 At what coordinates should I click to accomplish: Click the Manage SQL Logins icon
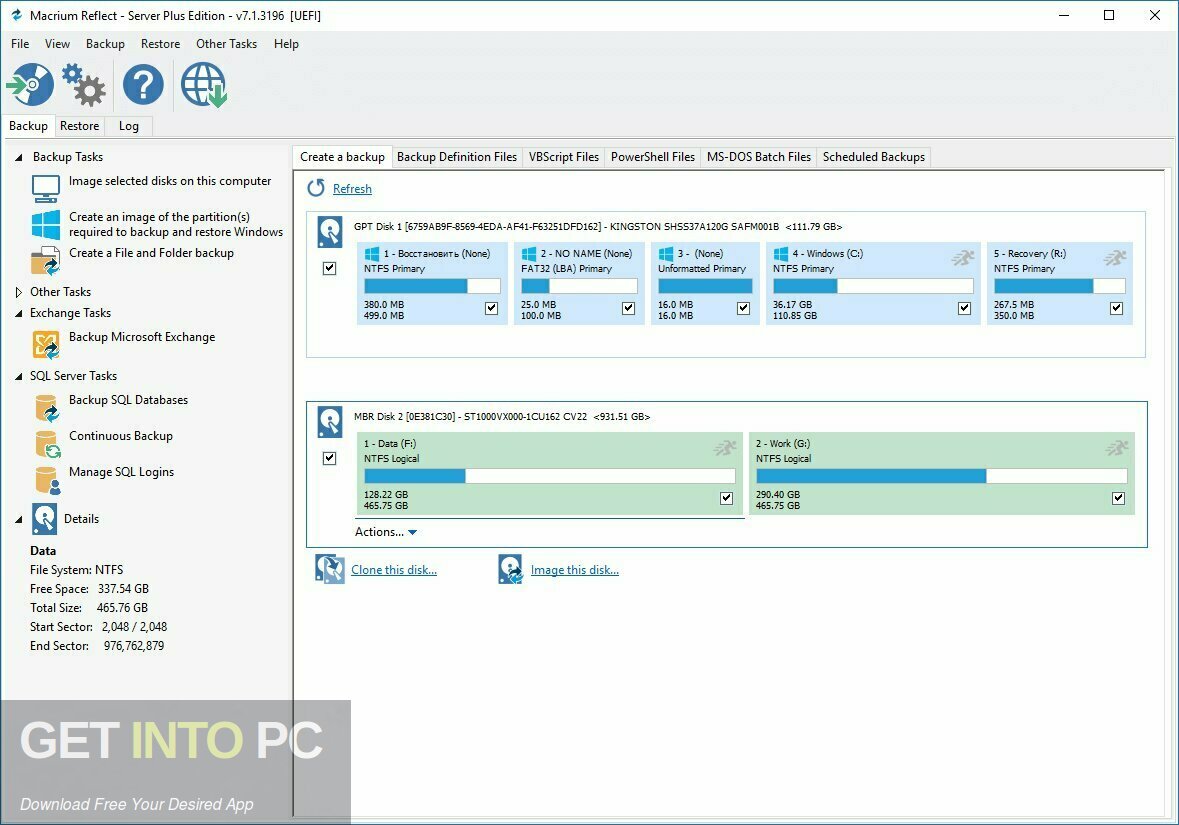47,481
